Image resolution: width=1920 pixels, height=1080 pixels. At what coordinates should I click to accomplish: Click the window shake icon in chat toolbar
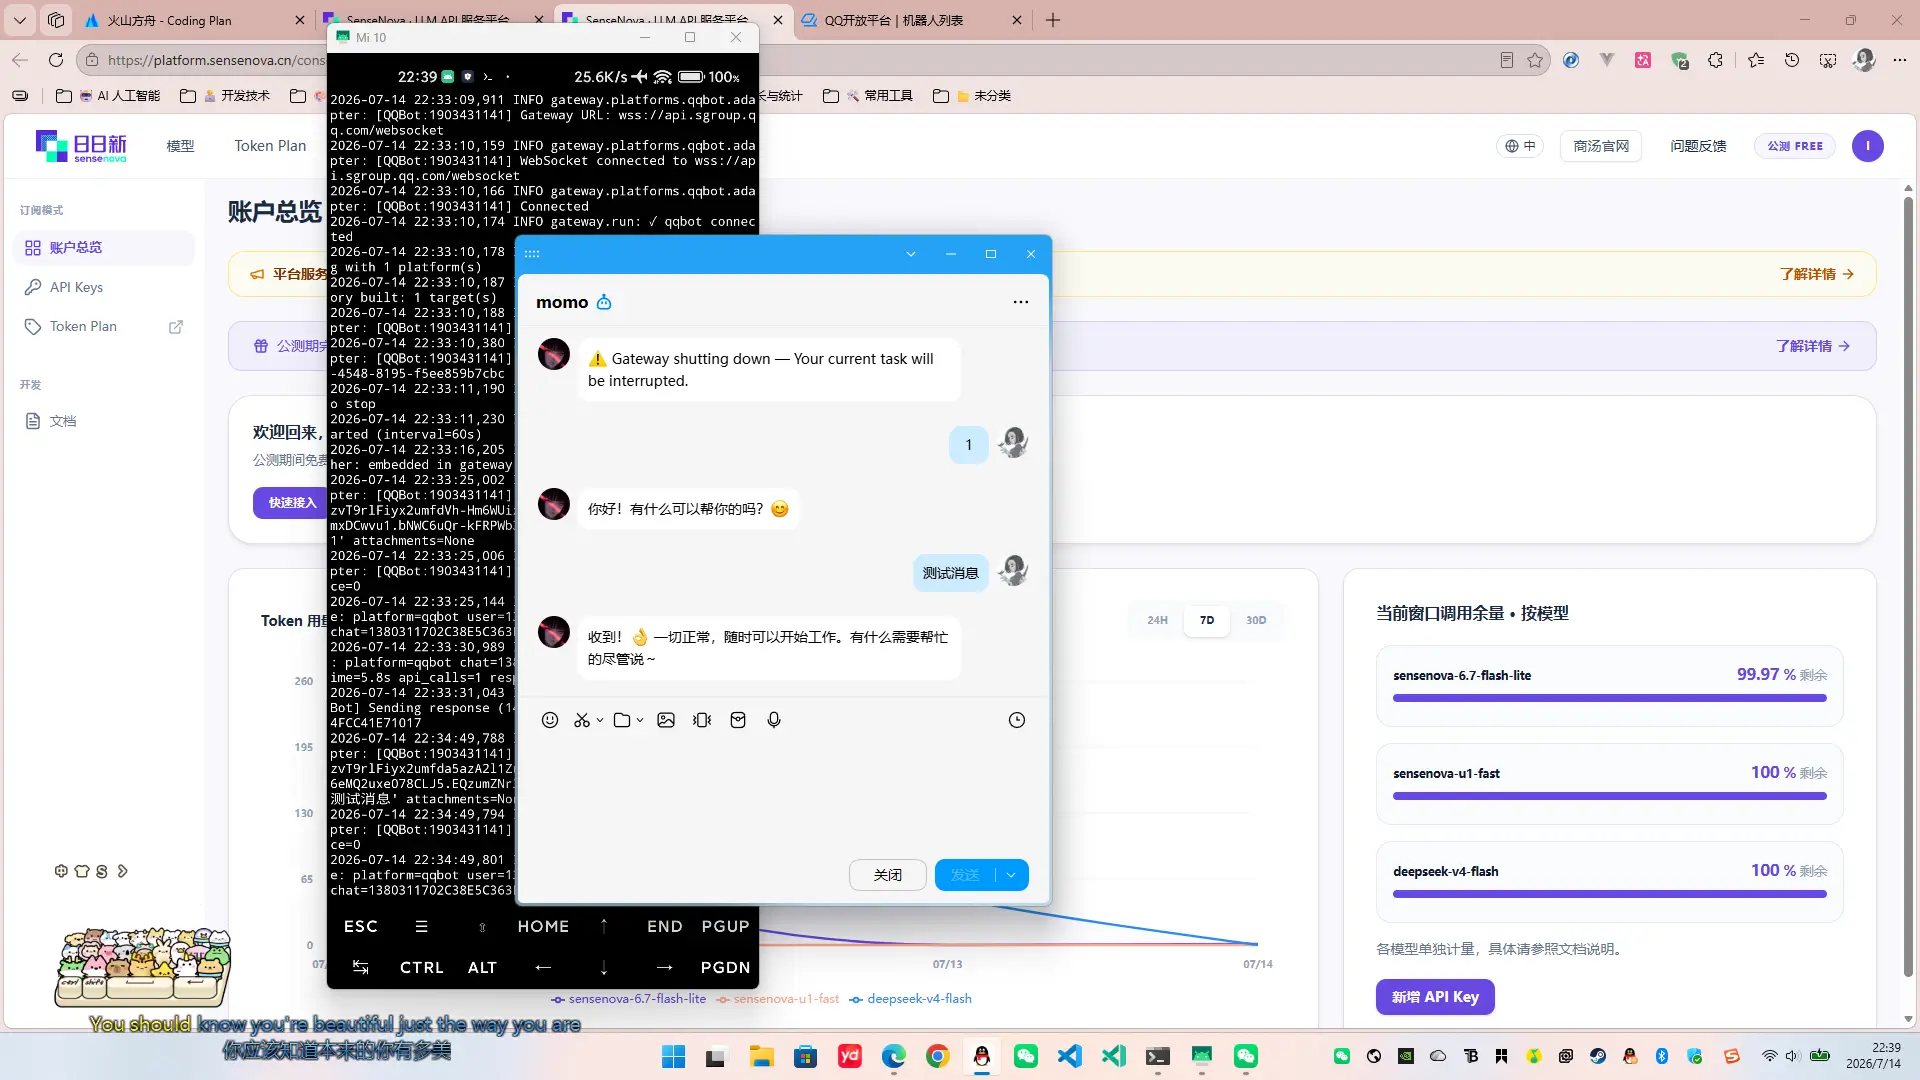click(x=702, y=720)
